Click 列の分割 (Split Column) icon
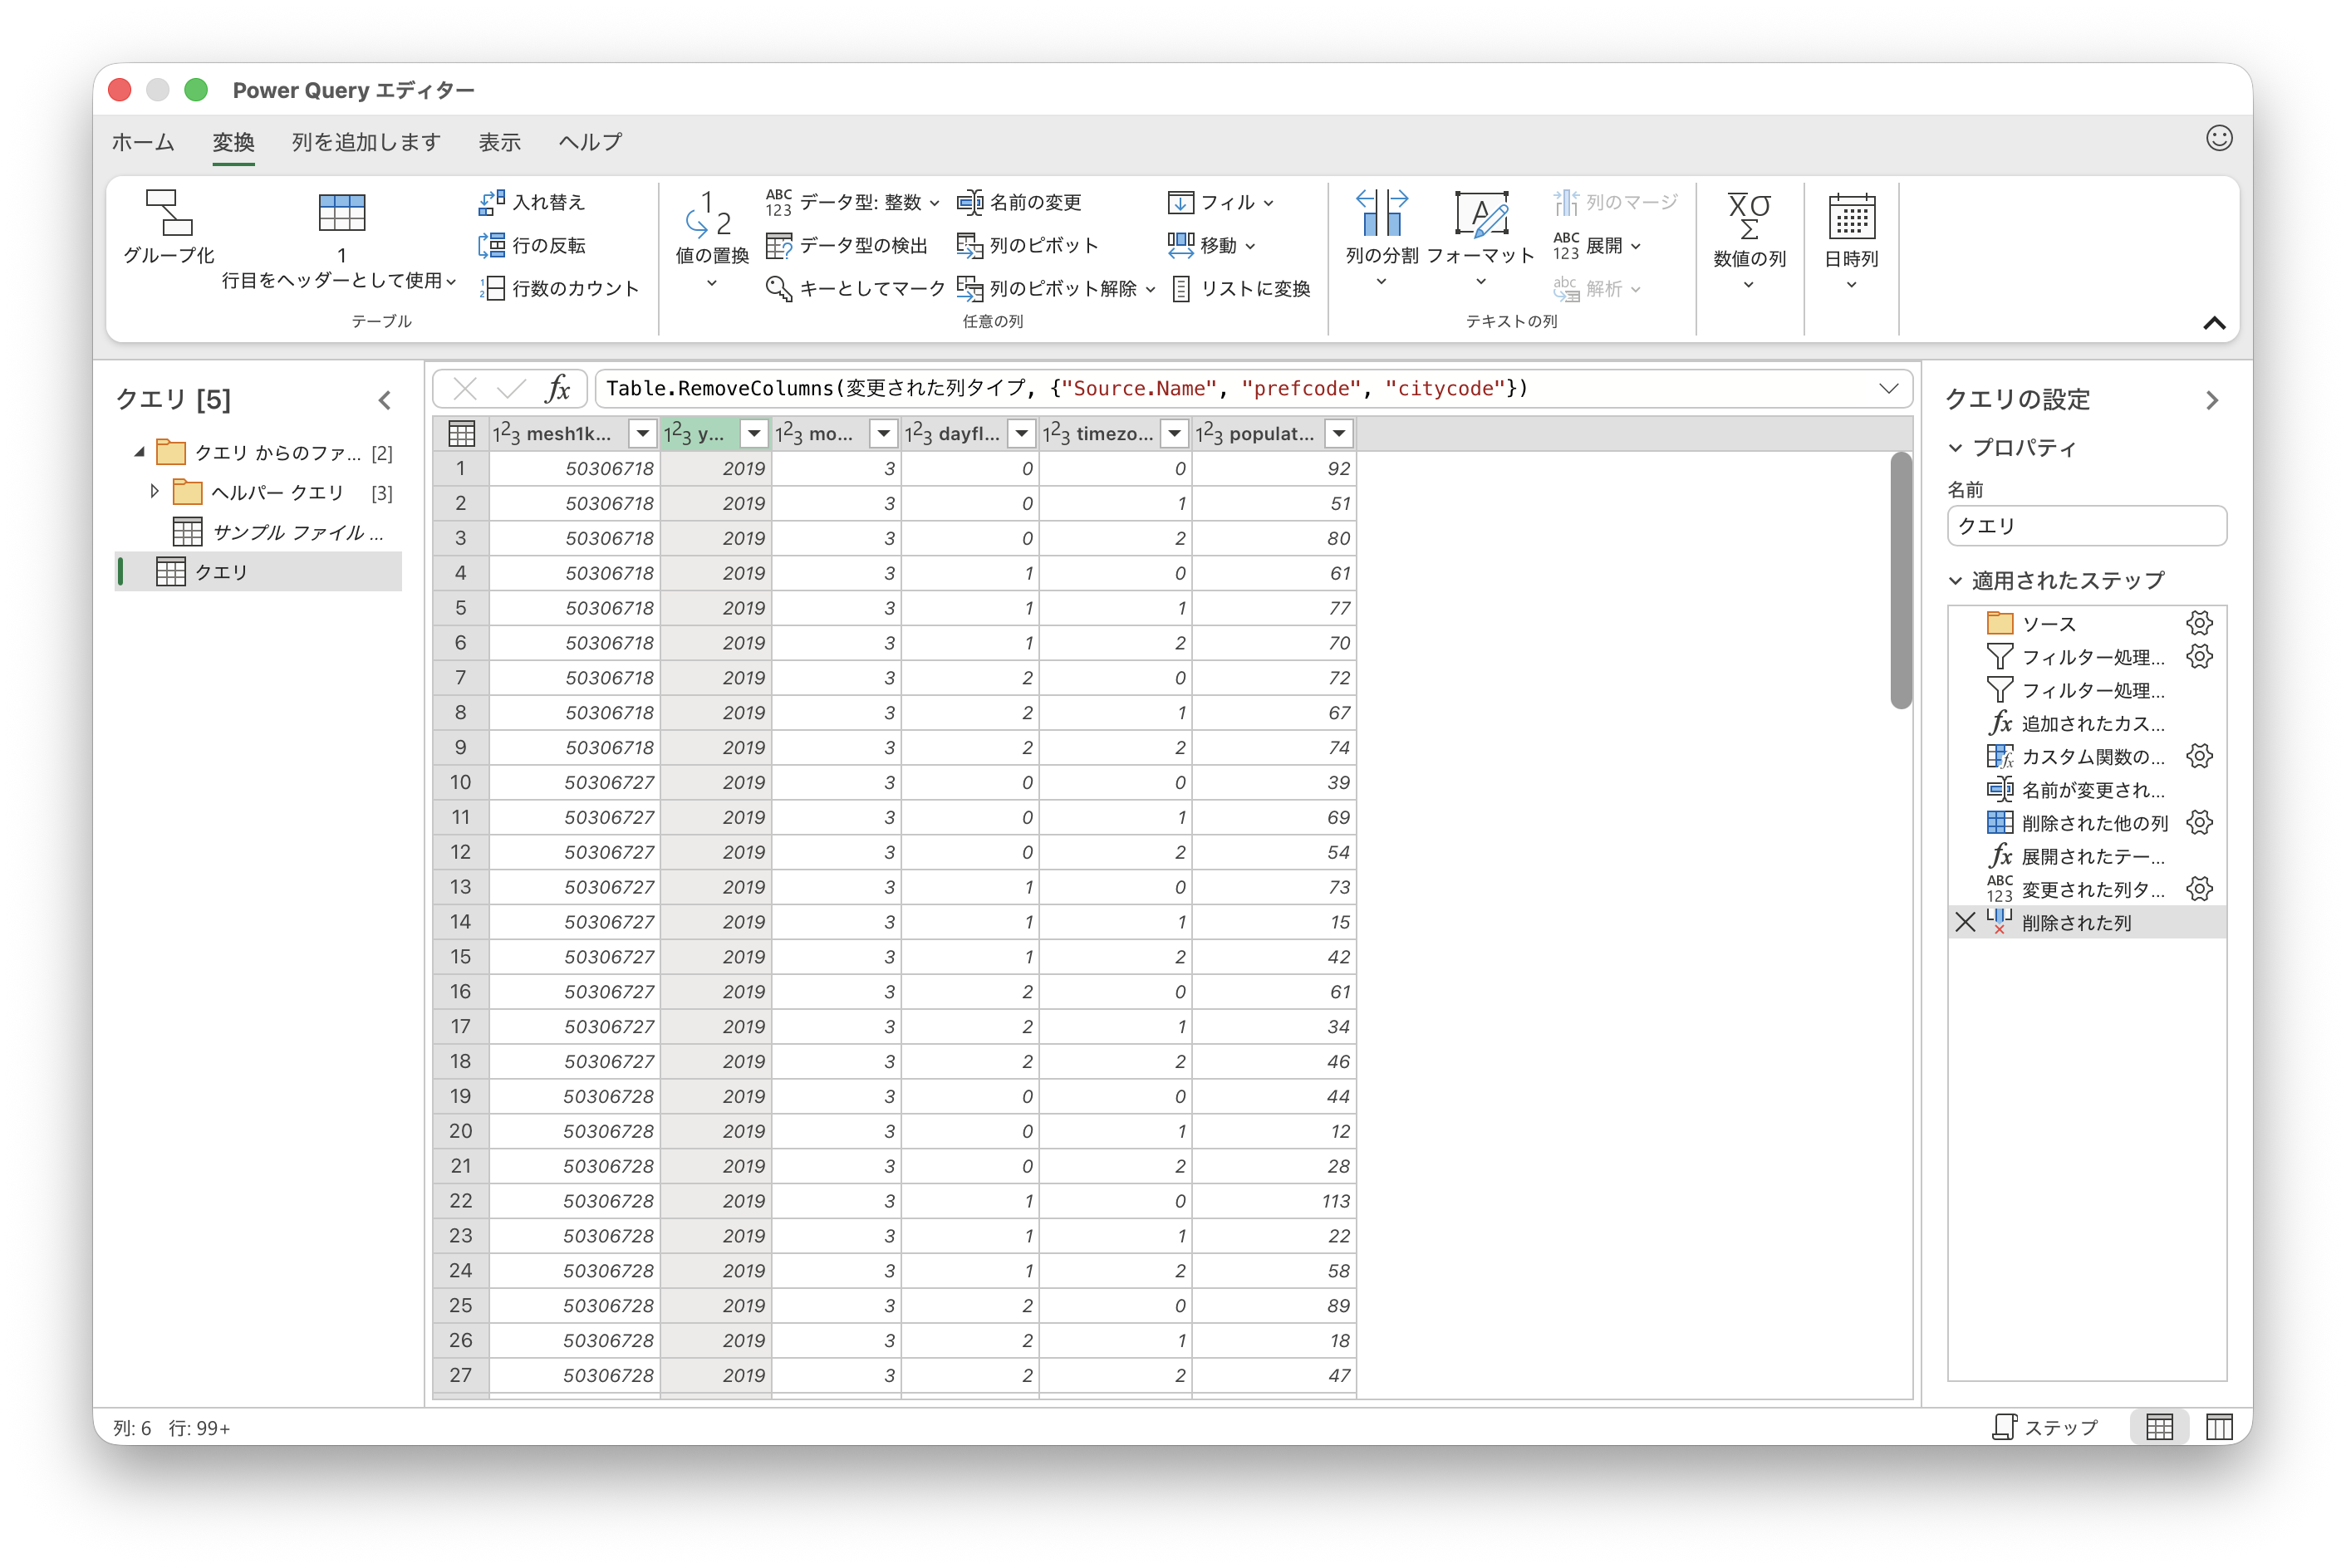This screenshot has height=1568, width=2346. coord(1381,213)
